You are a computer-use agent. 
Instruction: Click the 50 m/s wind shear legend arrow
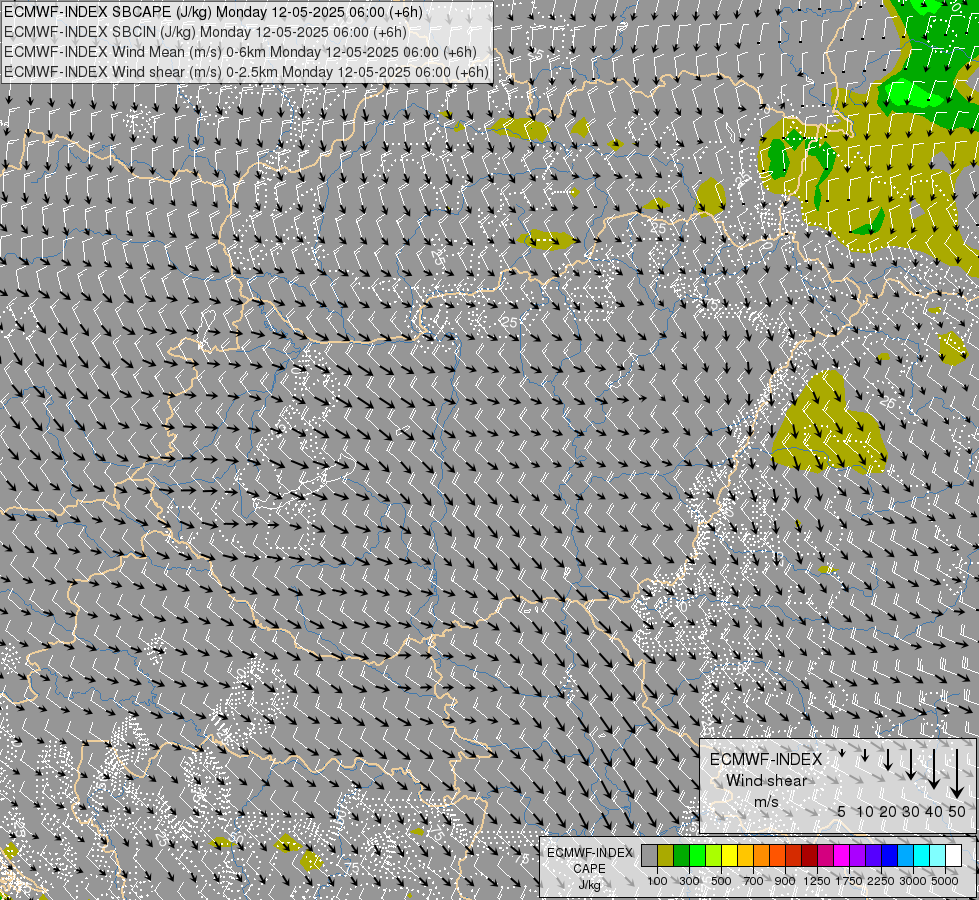click(x=957, y=774)
